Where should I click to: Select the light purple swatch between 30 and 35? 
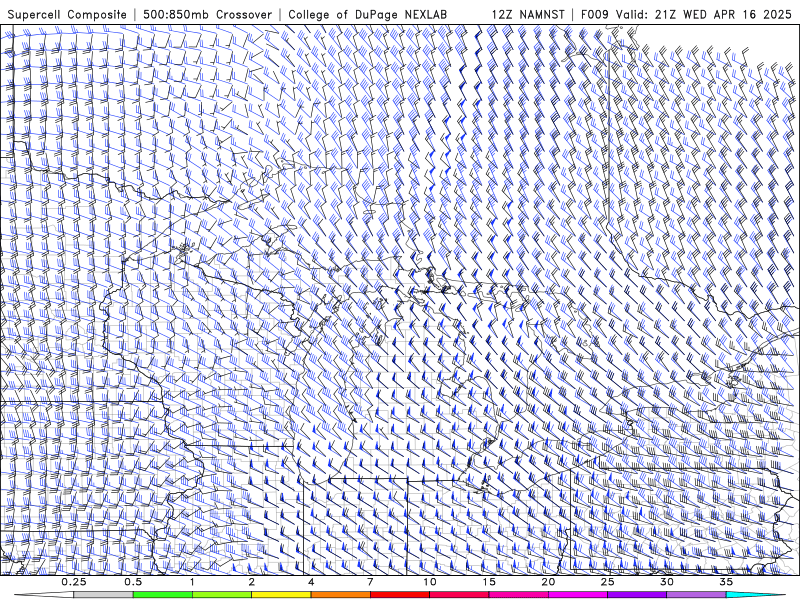pos(696,595)
